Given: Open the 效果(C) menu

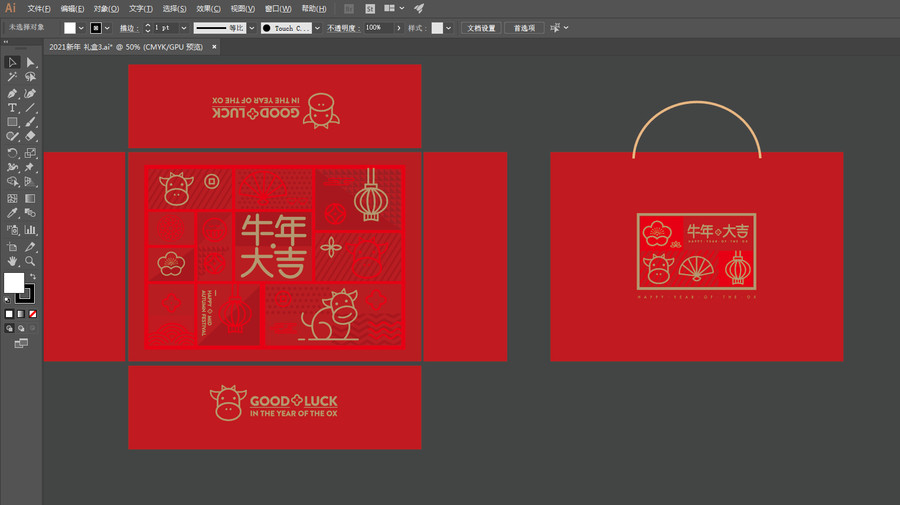Looking at the screenshot, I should [x=208, y=9].
